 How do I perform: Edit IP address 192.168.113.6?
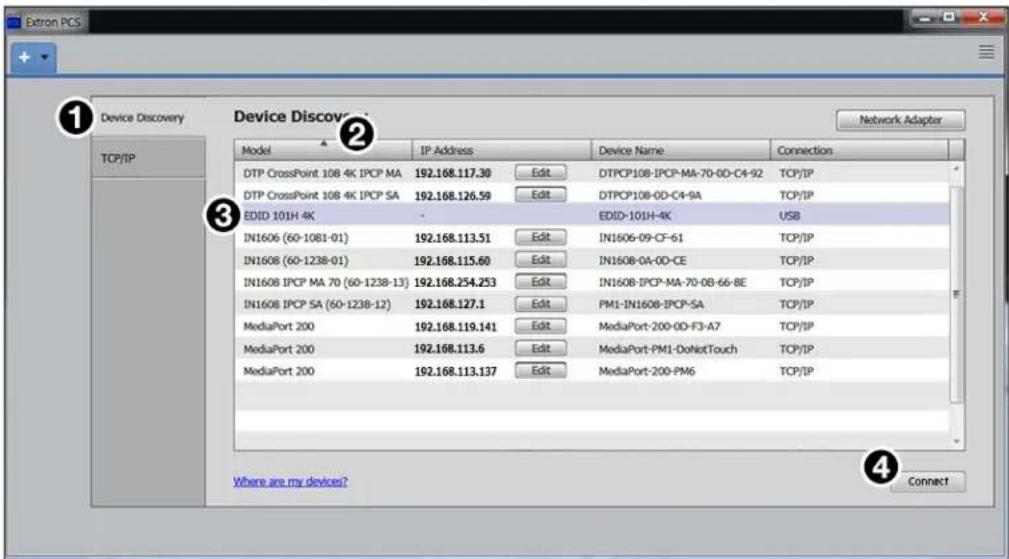point(541,349)
